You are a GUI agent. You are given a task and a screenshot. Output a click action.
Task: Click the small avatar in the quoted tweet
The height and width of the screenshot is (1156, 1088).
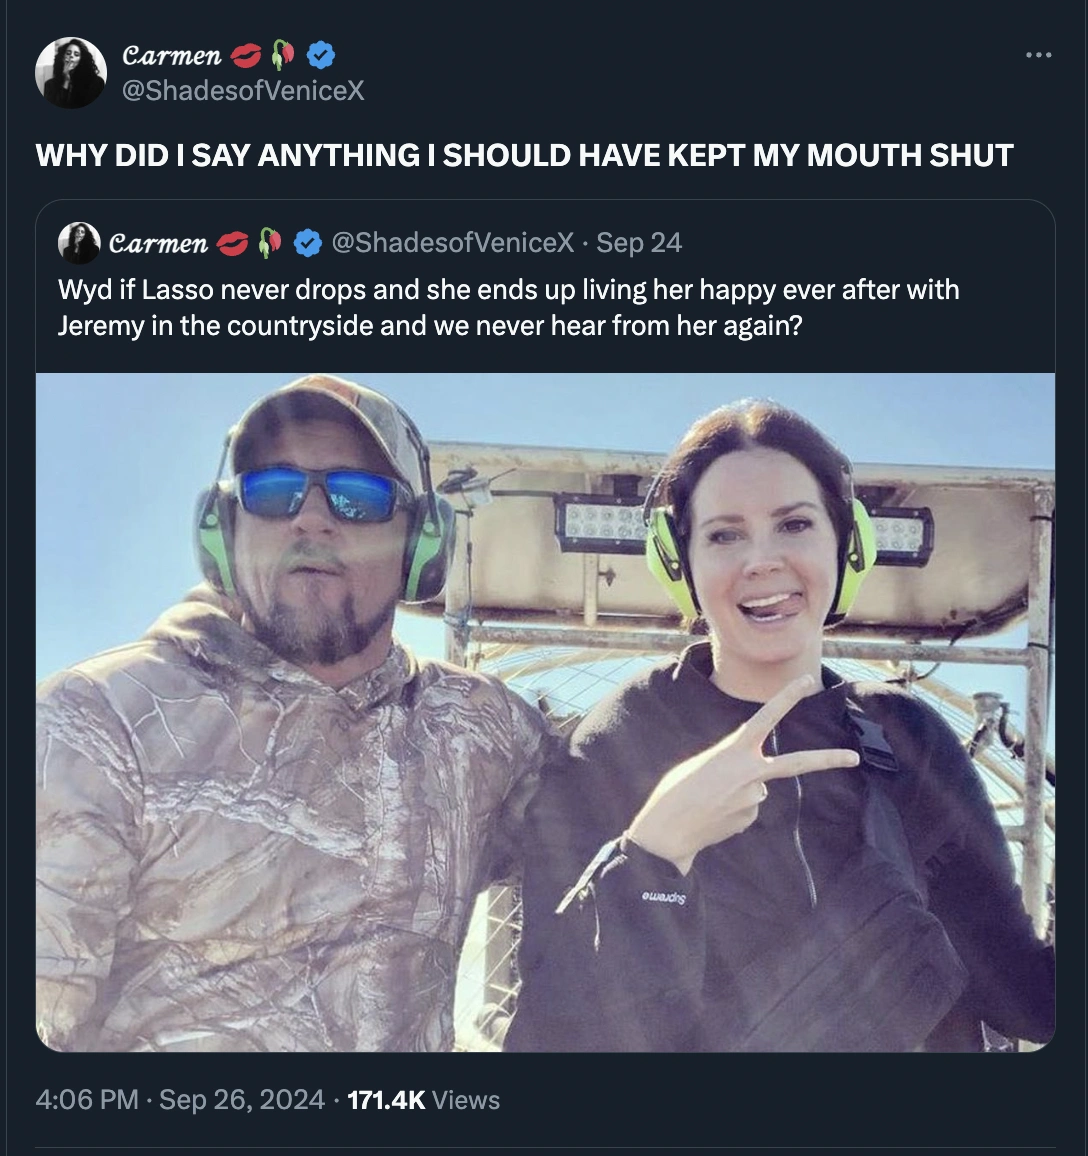click(78, 243)
